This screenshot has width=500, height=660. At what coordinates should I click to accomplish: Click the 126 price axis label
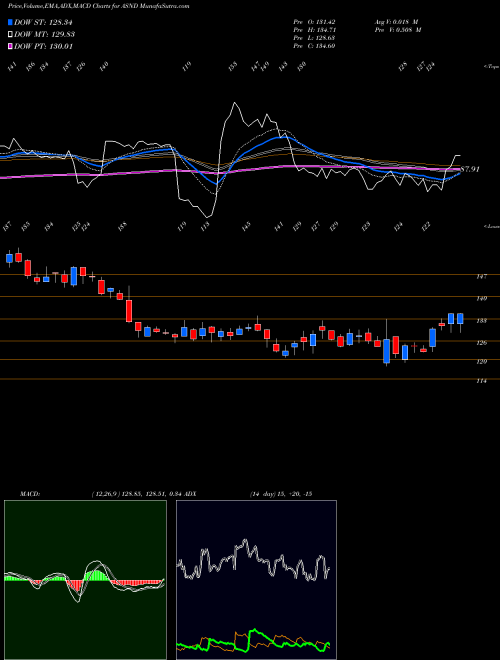[x=482, y=343]
